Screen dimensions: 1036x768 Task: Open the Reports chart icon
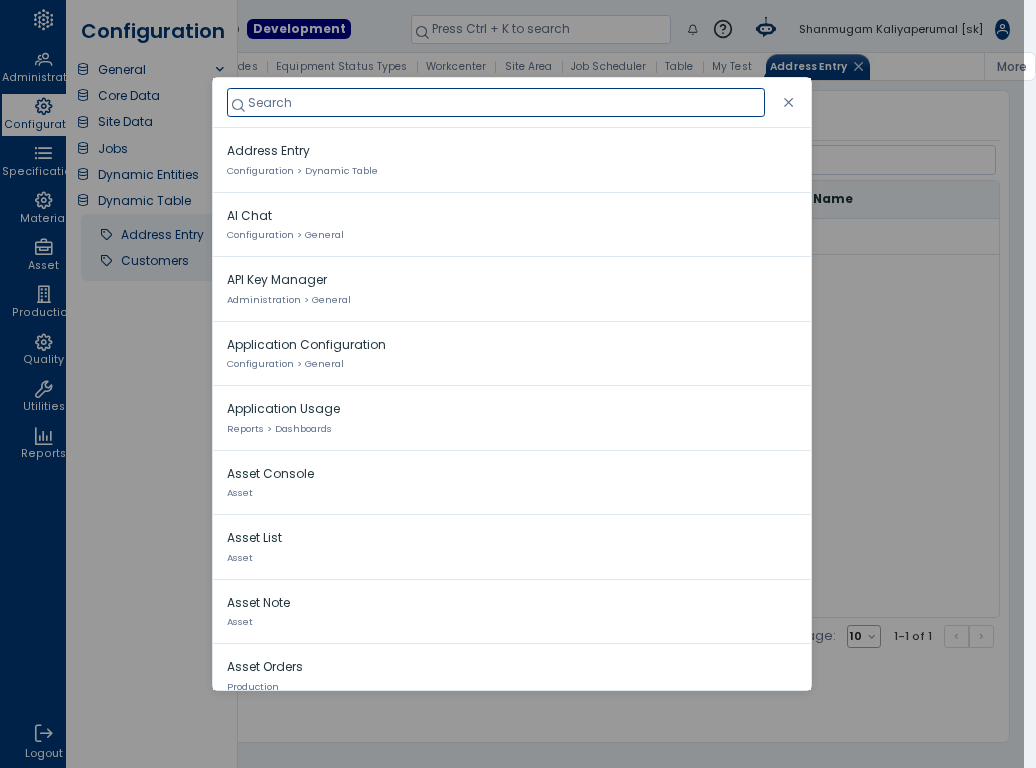(44, 436)
